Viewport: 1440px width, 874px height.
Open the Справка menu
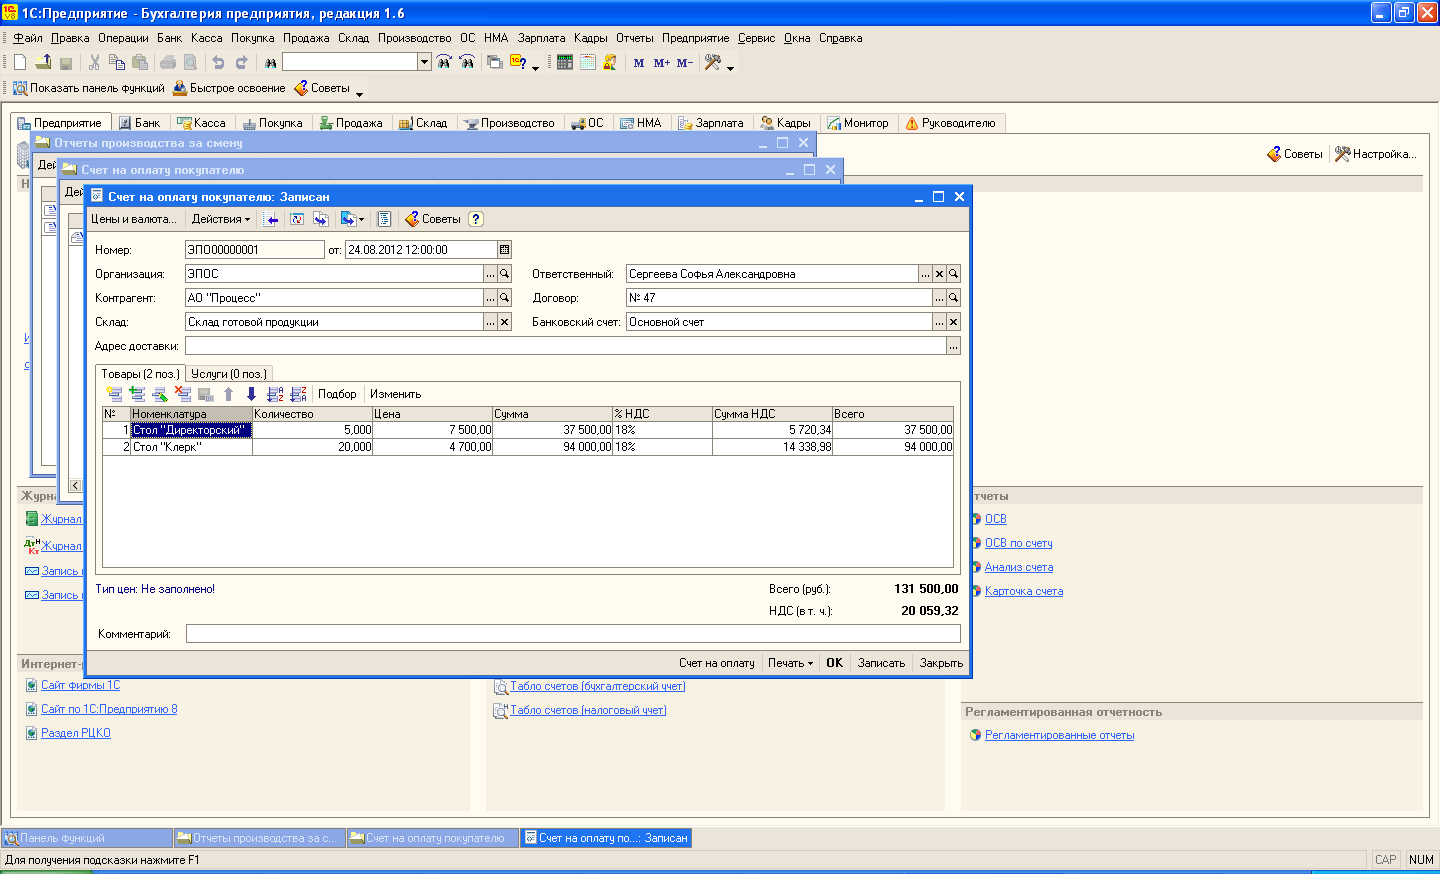840,38
